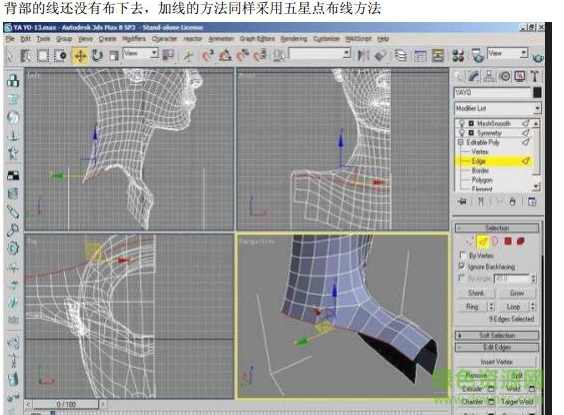The width and height of the screenshot is (564, 415).
Task: Switch to the Motion panel tab
Action: (505, 76)
